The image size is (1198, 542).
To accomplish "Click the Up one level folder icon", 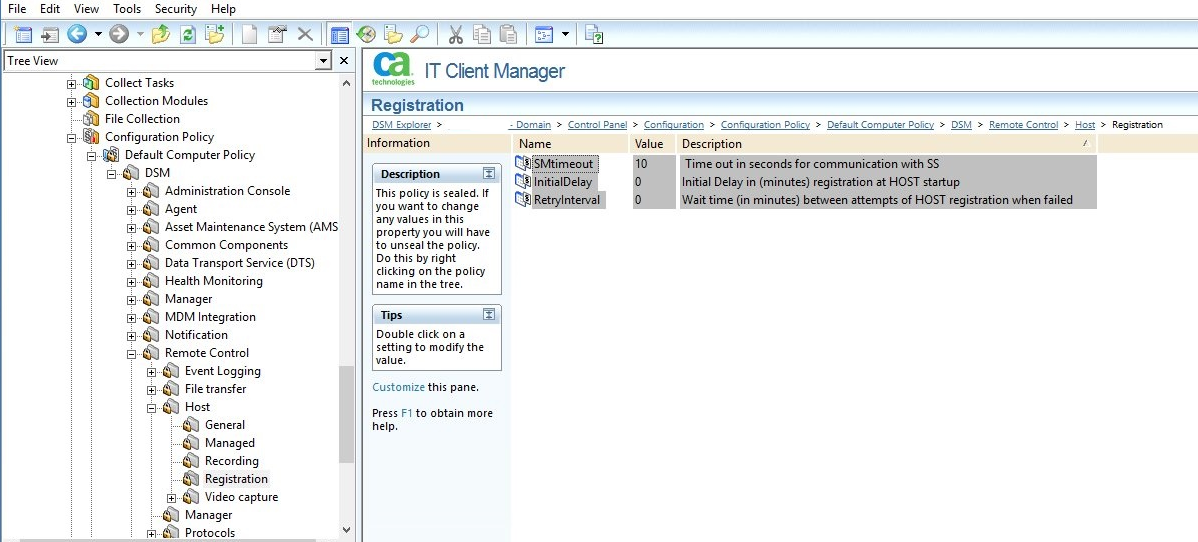I will (162, 35).
